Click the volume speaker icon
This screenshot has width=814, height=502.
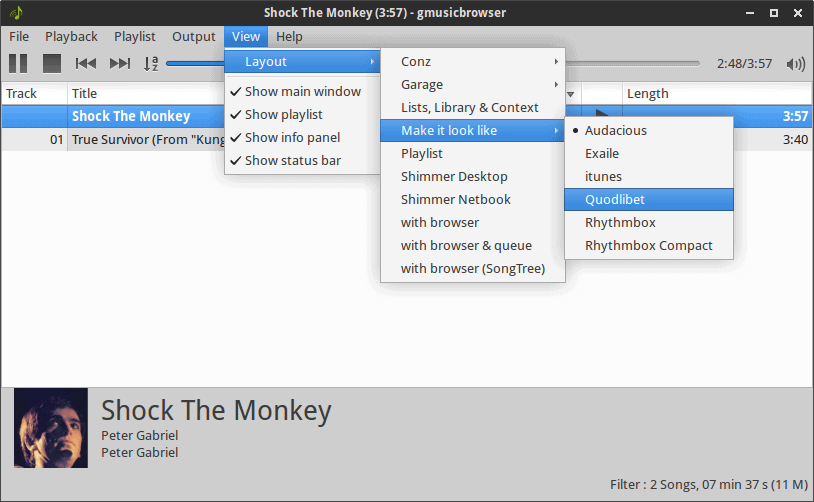(795, 64)
